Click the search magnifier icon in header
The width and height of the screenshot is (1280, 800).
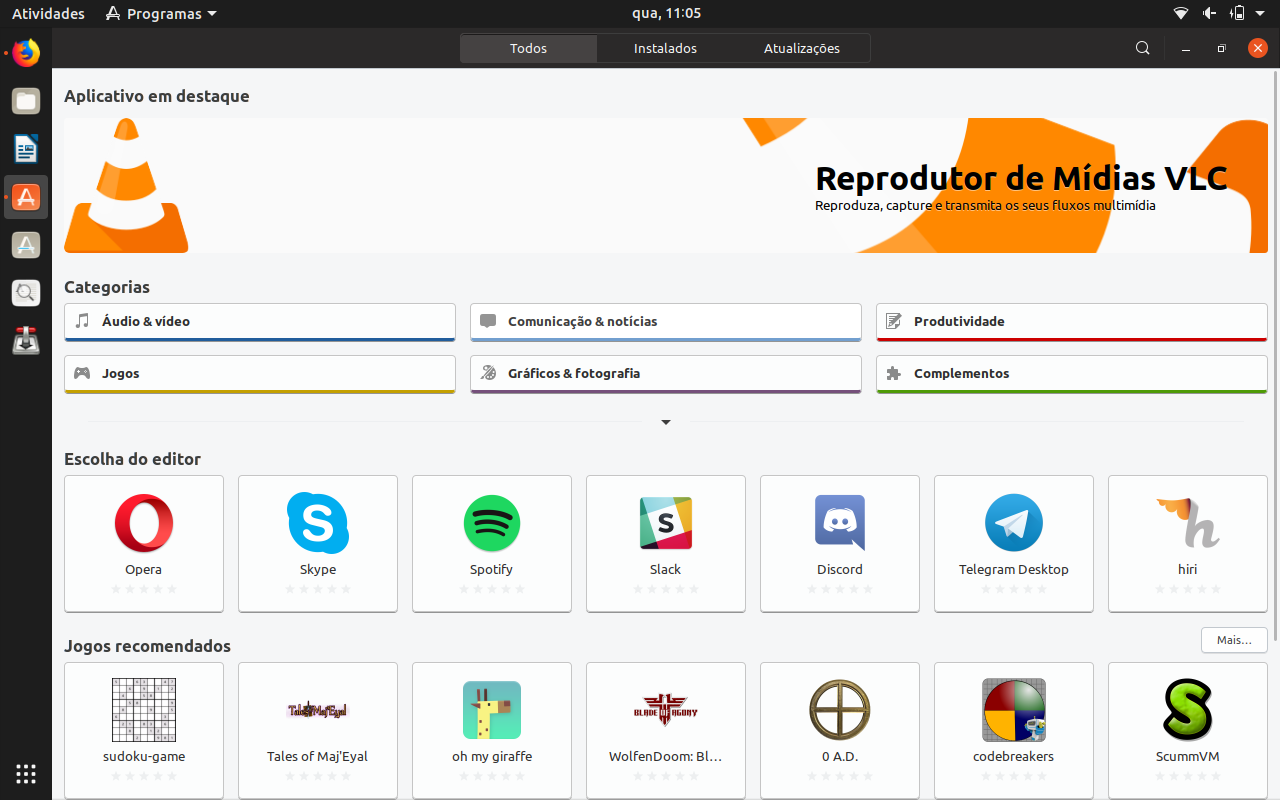coord(1143,48)
